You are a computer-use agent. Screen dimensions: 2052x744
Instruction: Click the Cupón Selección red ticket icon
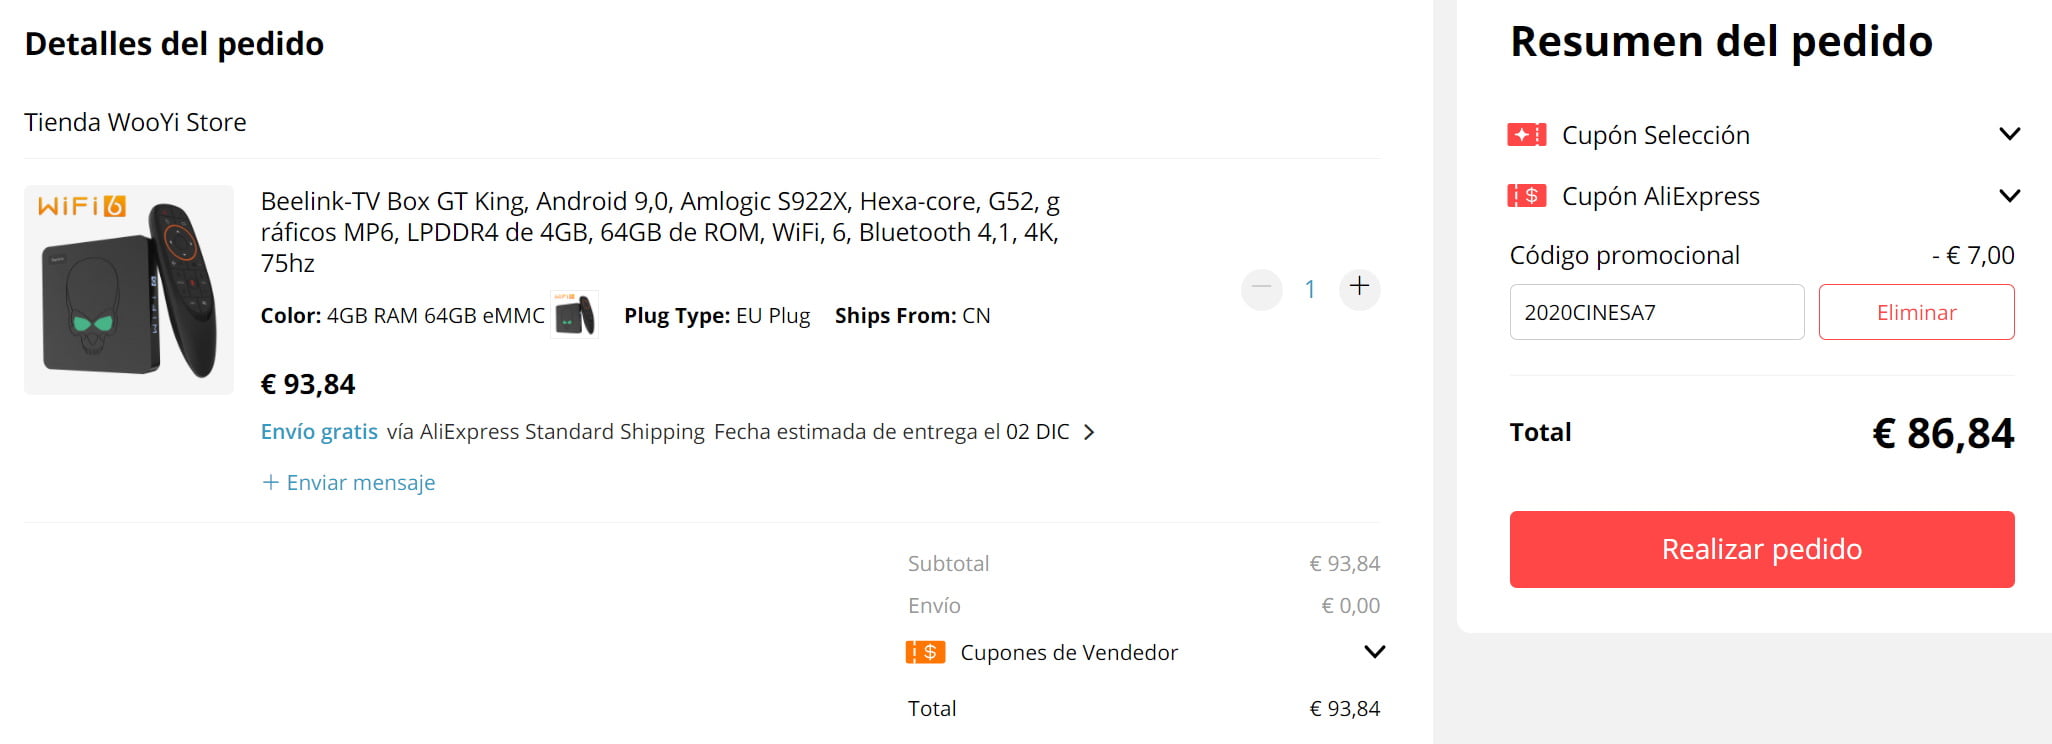pyautogui.click(x=1526, y=134)
